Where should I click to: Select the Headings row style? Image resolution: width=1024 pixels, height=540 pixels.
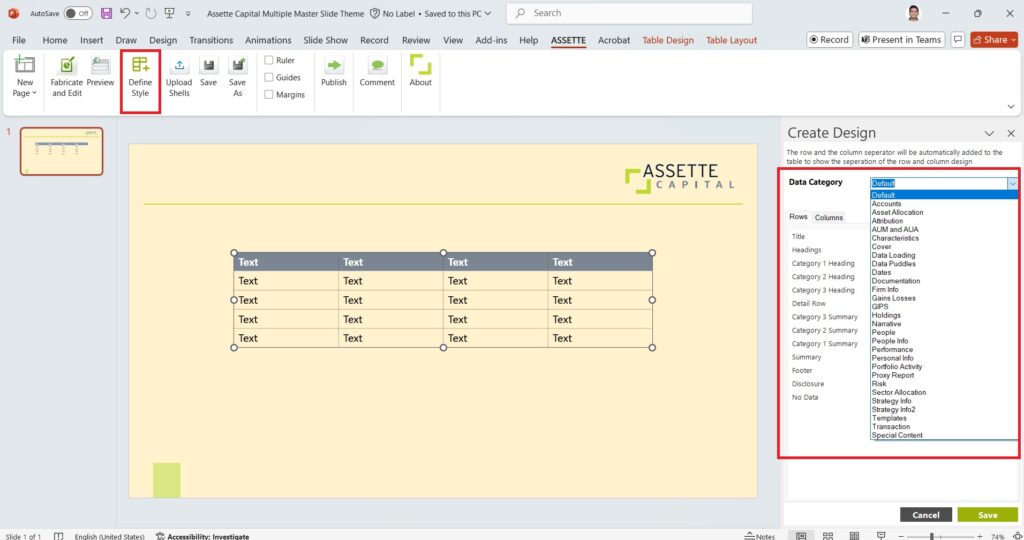(x=807, y=250)
